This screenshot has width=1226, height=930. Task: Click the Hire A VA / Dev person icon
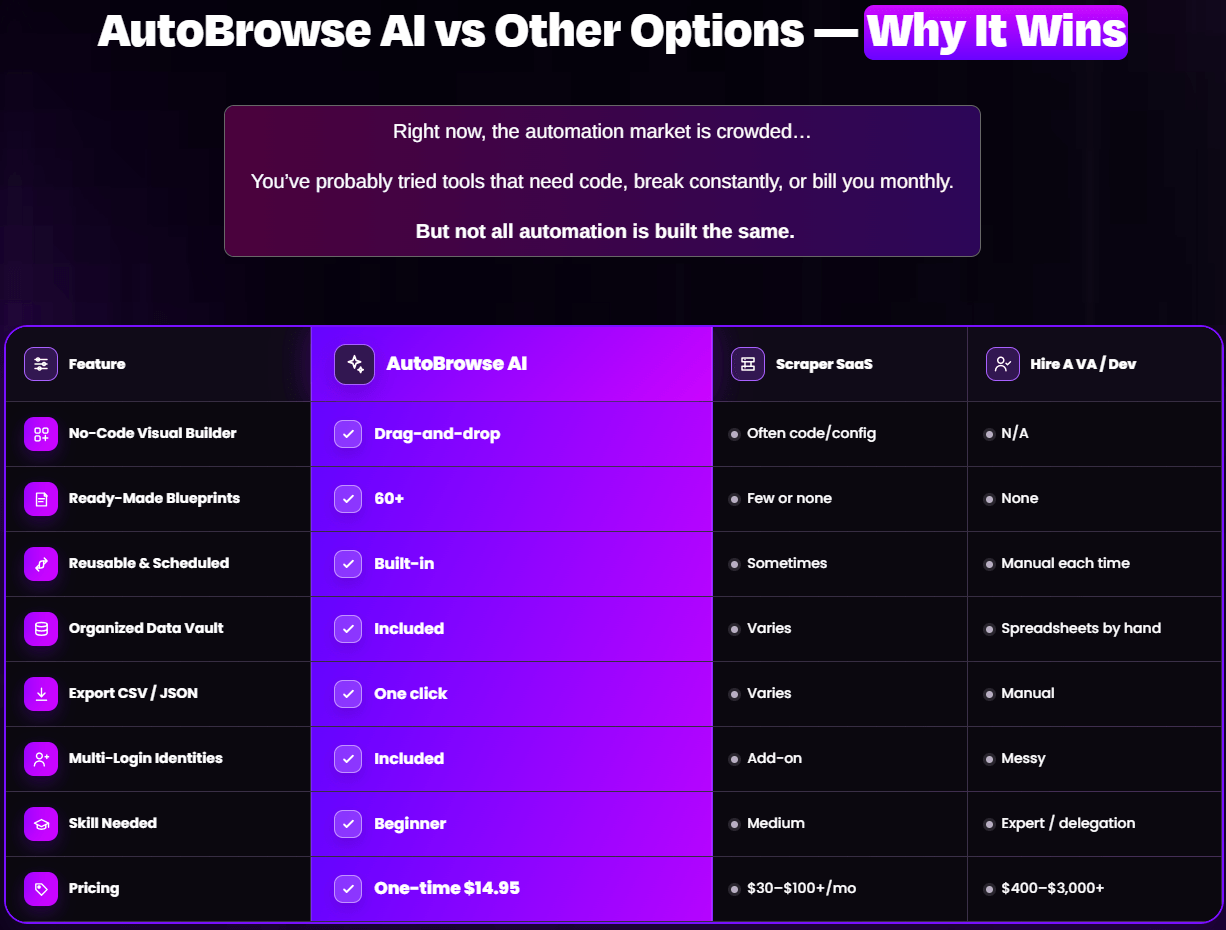tap(1003, 364)
